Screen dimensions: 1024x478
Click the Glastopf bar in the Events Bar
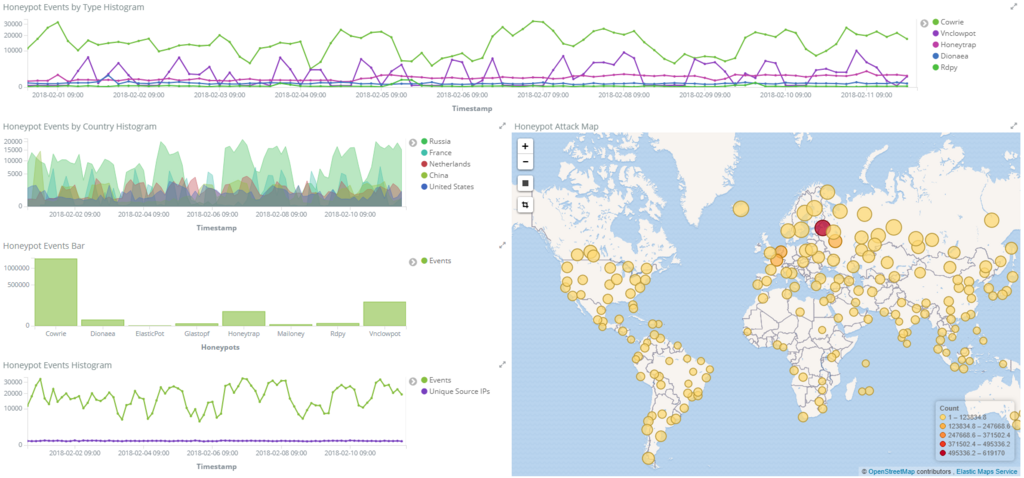pyautogui.click(x=197, y=325)
